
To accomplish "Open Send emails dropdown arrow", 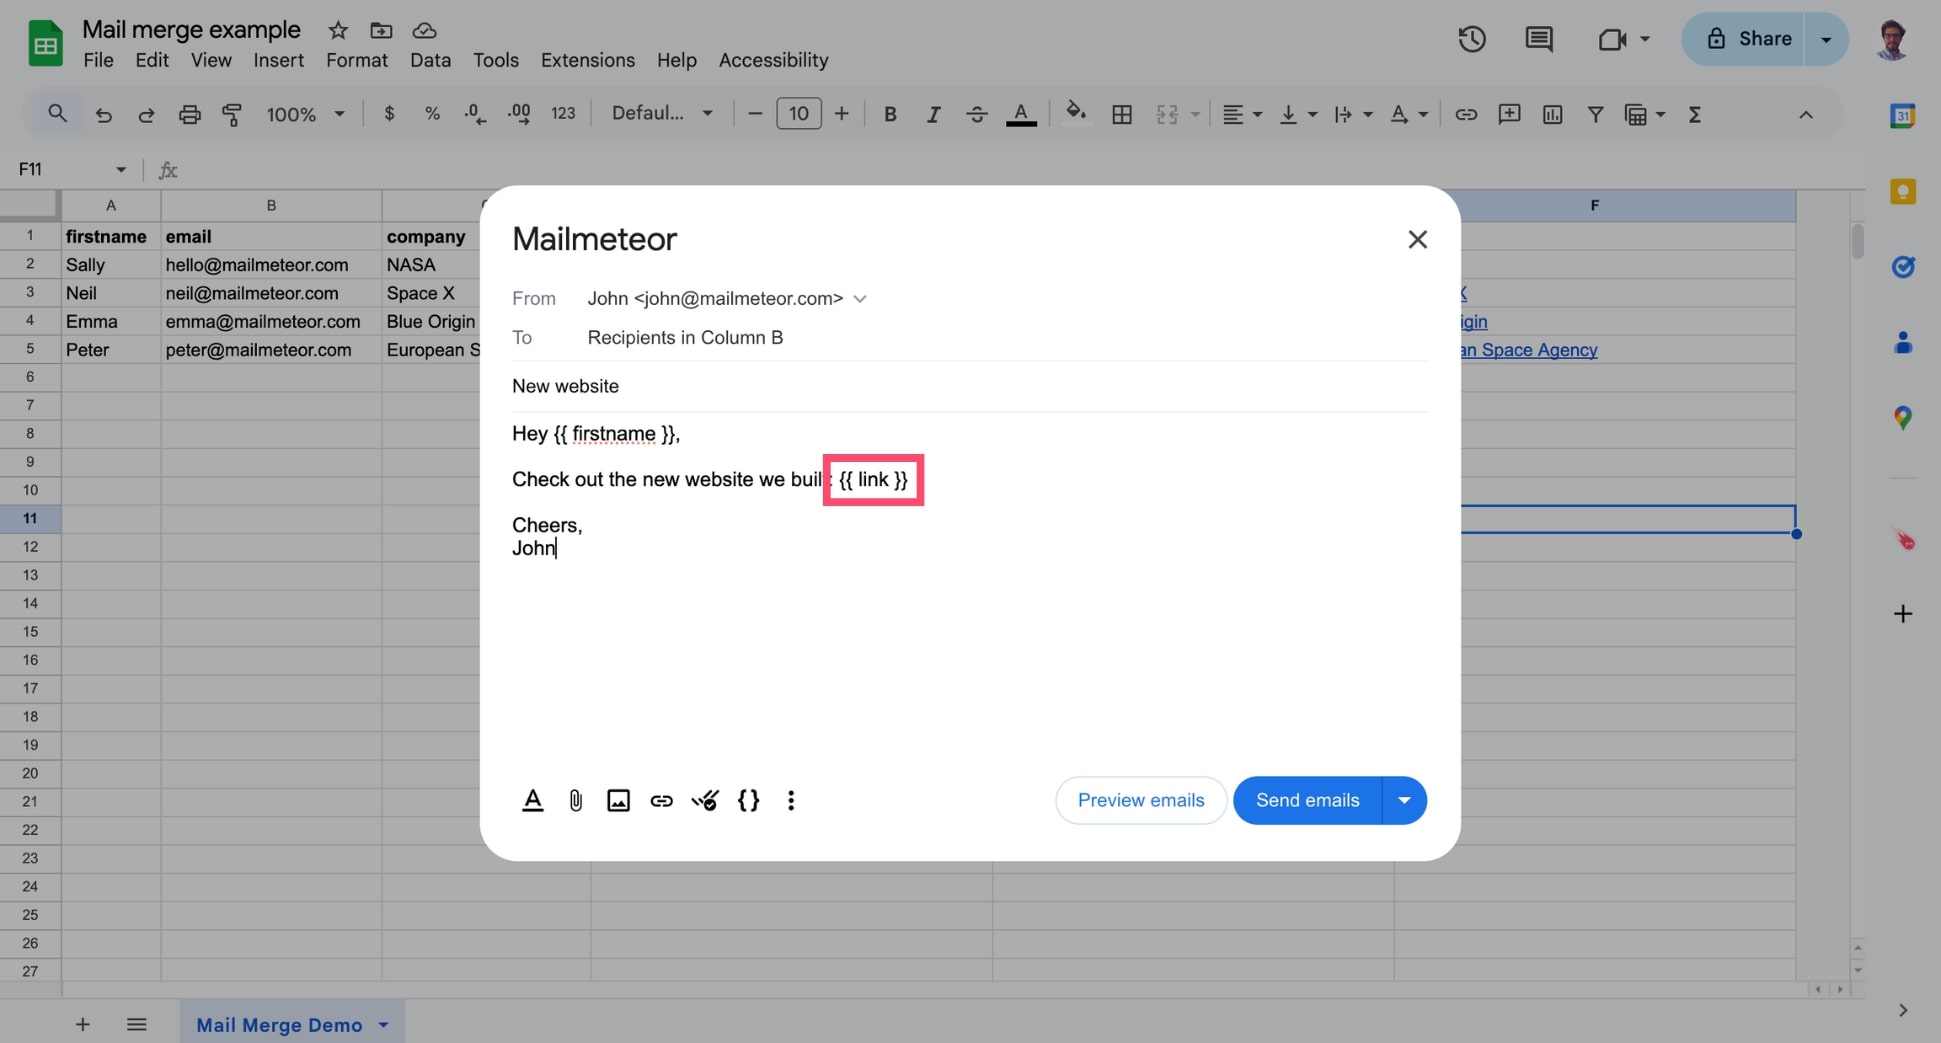I will click(1404, 800).
